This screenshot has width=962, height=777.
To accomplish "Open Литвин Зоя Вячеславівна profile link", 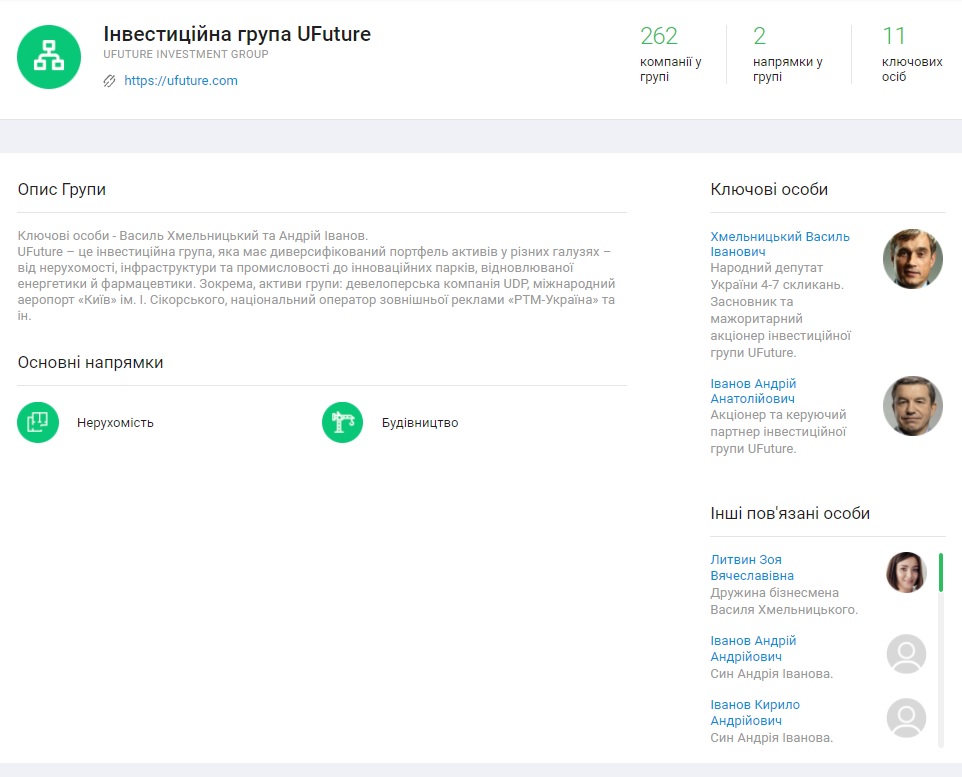I will [752, 567].
